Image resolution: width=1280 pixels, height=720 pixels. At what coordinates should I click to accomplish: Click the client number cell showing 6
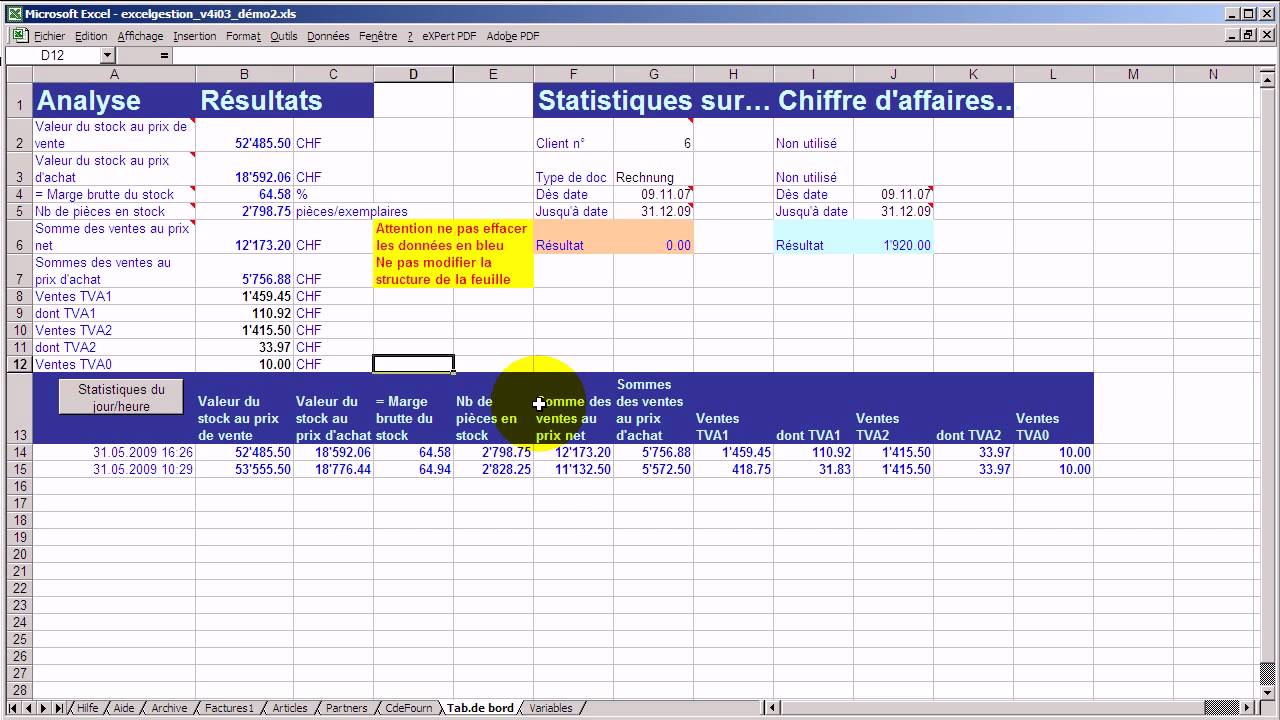tap(653, 135)
